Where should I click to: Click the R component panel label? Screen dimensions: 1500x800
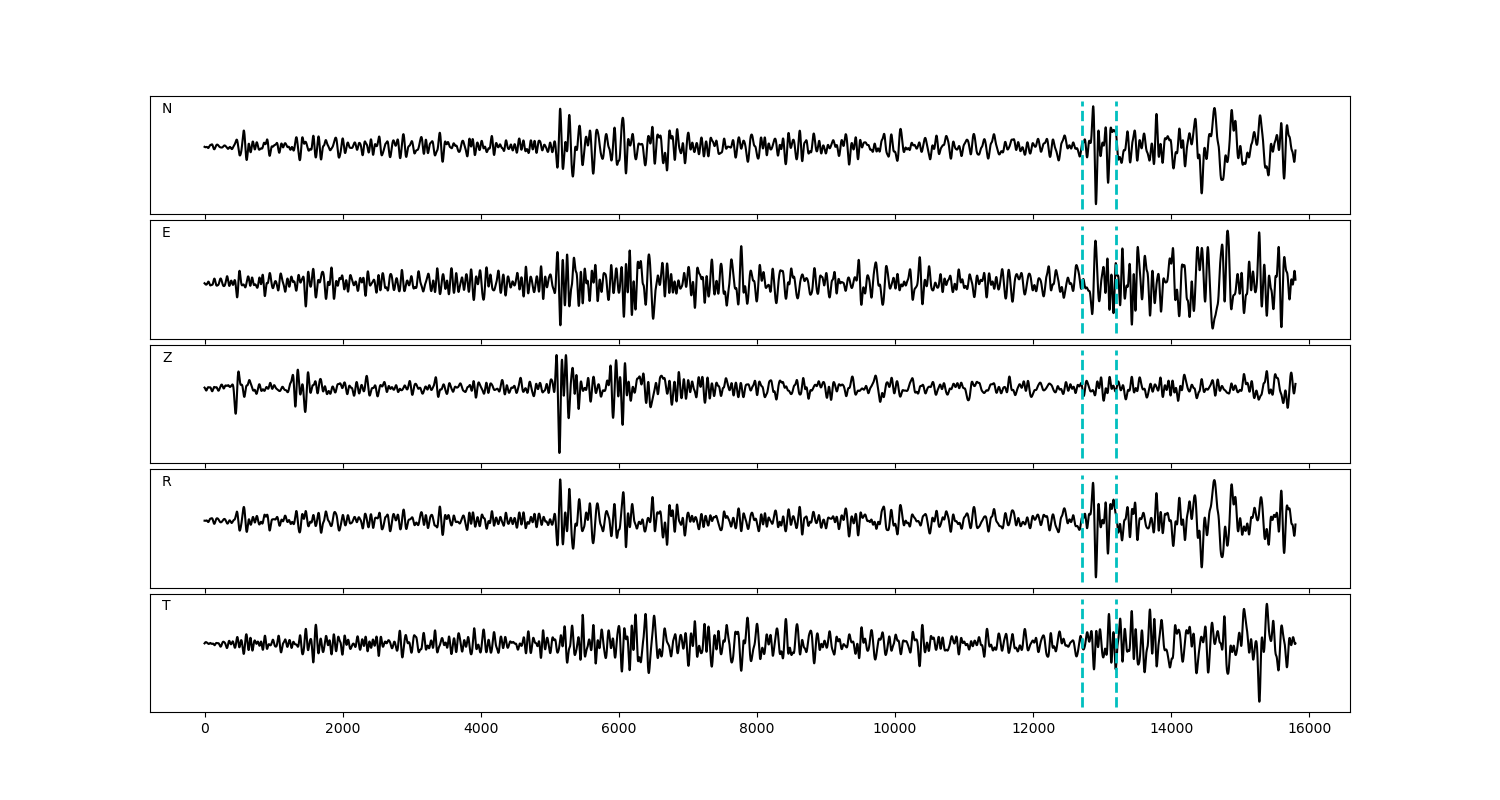click(x=167, y=482)
